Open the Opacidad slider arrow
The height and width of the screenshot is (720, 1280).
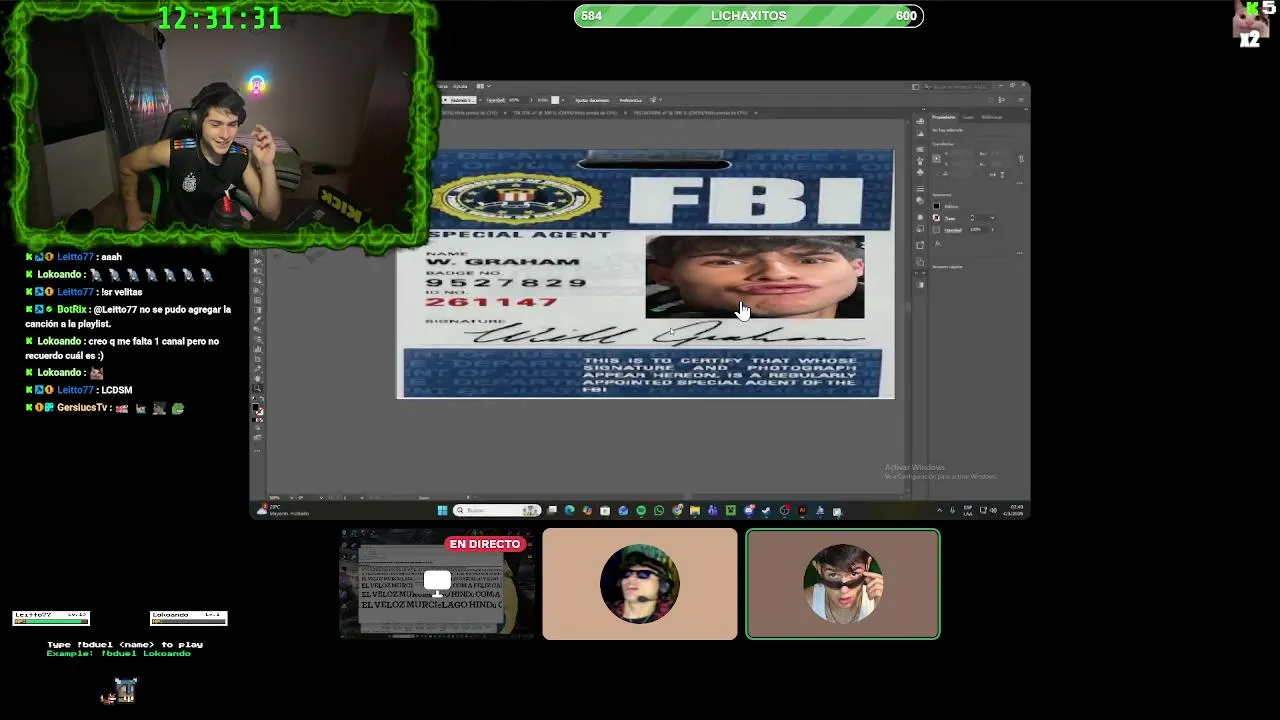coord(993,229)
